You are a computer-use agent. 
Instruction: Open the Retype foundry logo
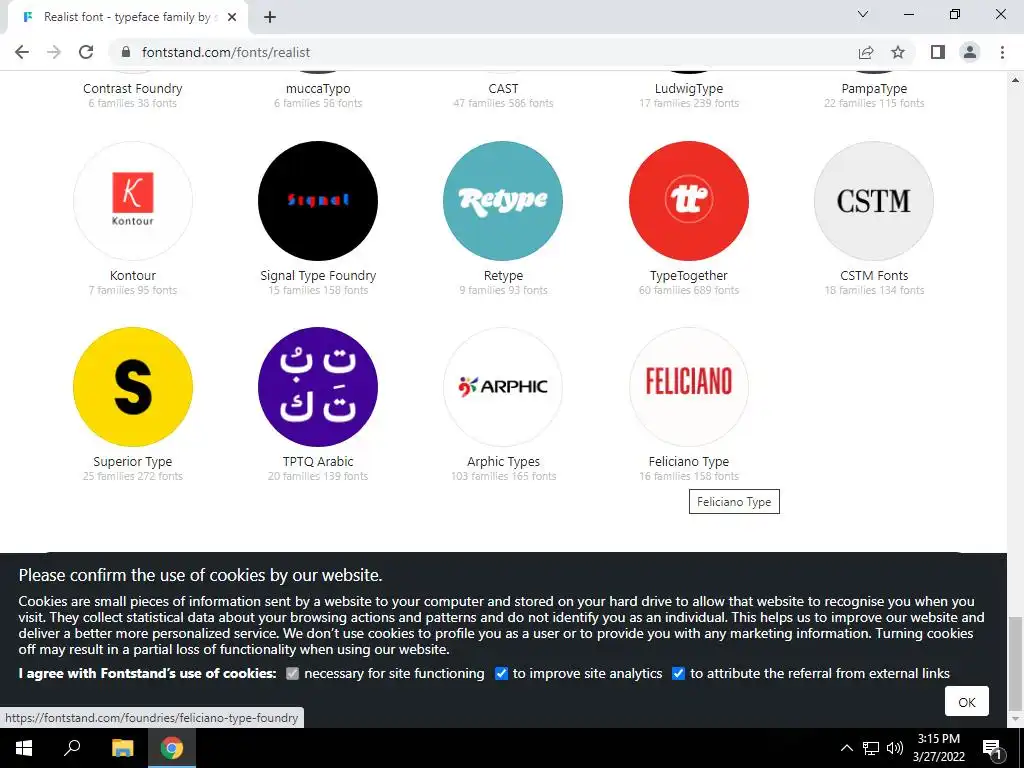(503, 201)
